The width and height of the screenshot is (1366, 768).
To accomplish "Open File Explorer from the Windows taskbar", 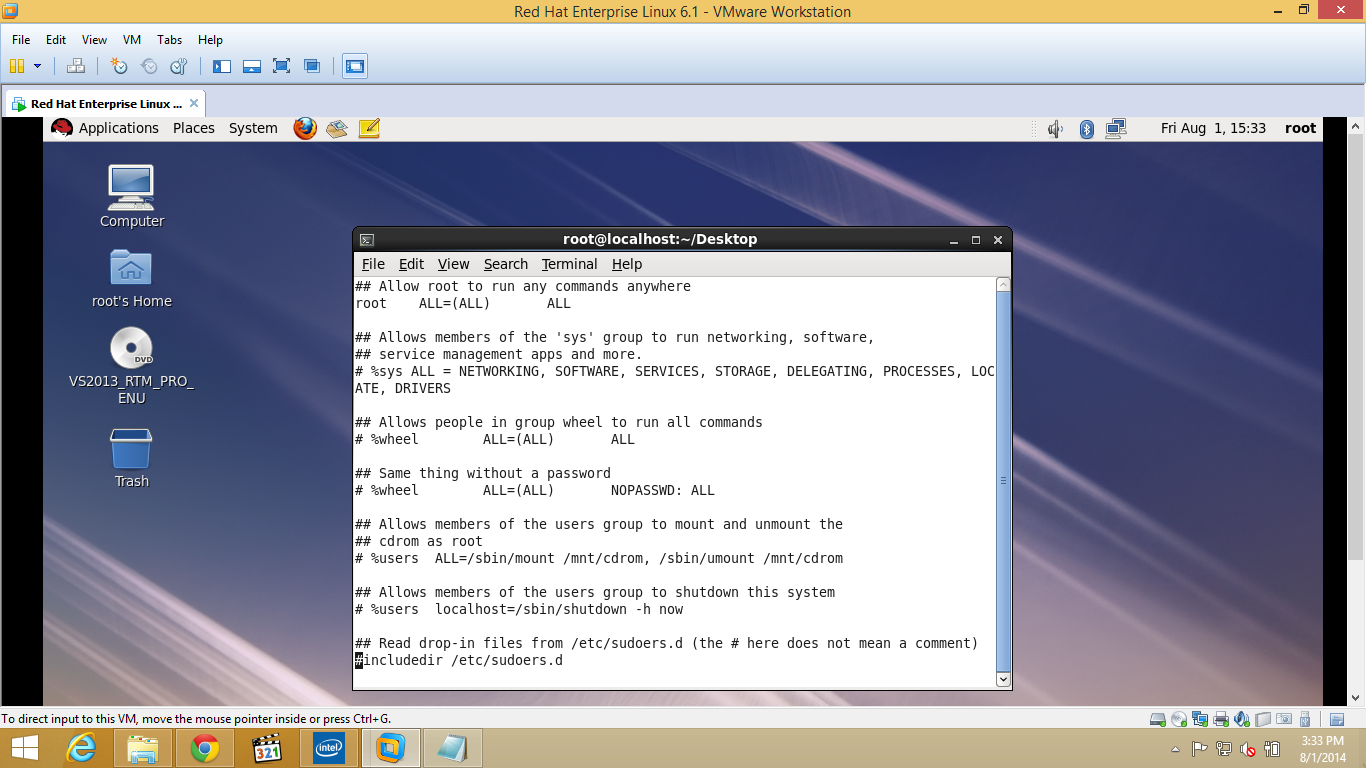I will [143, 748].
